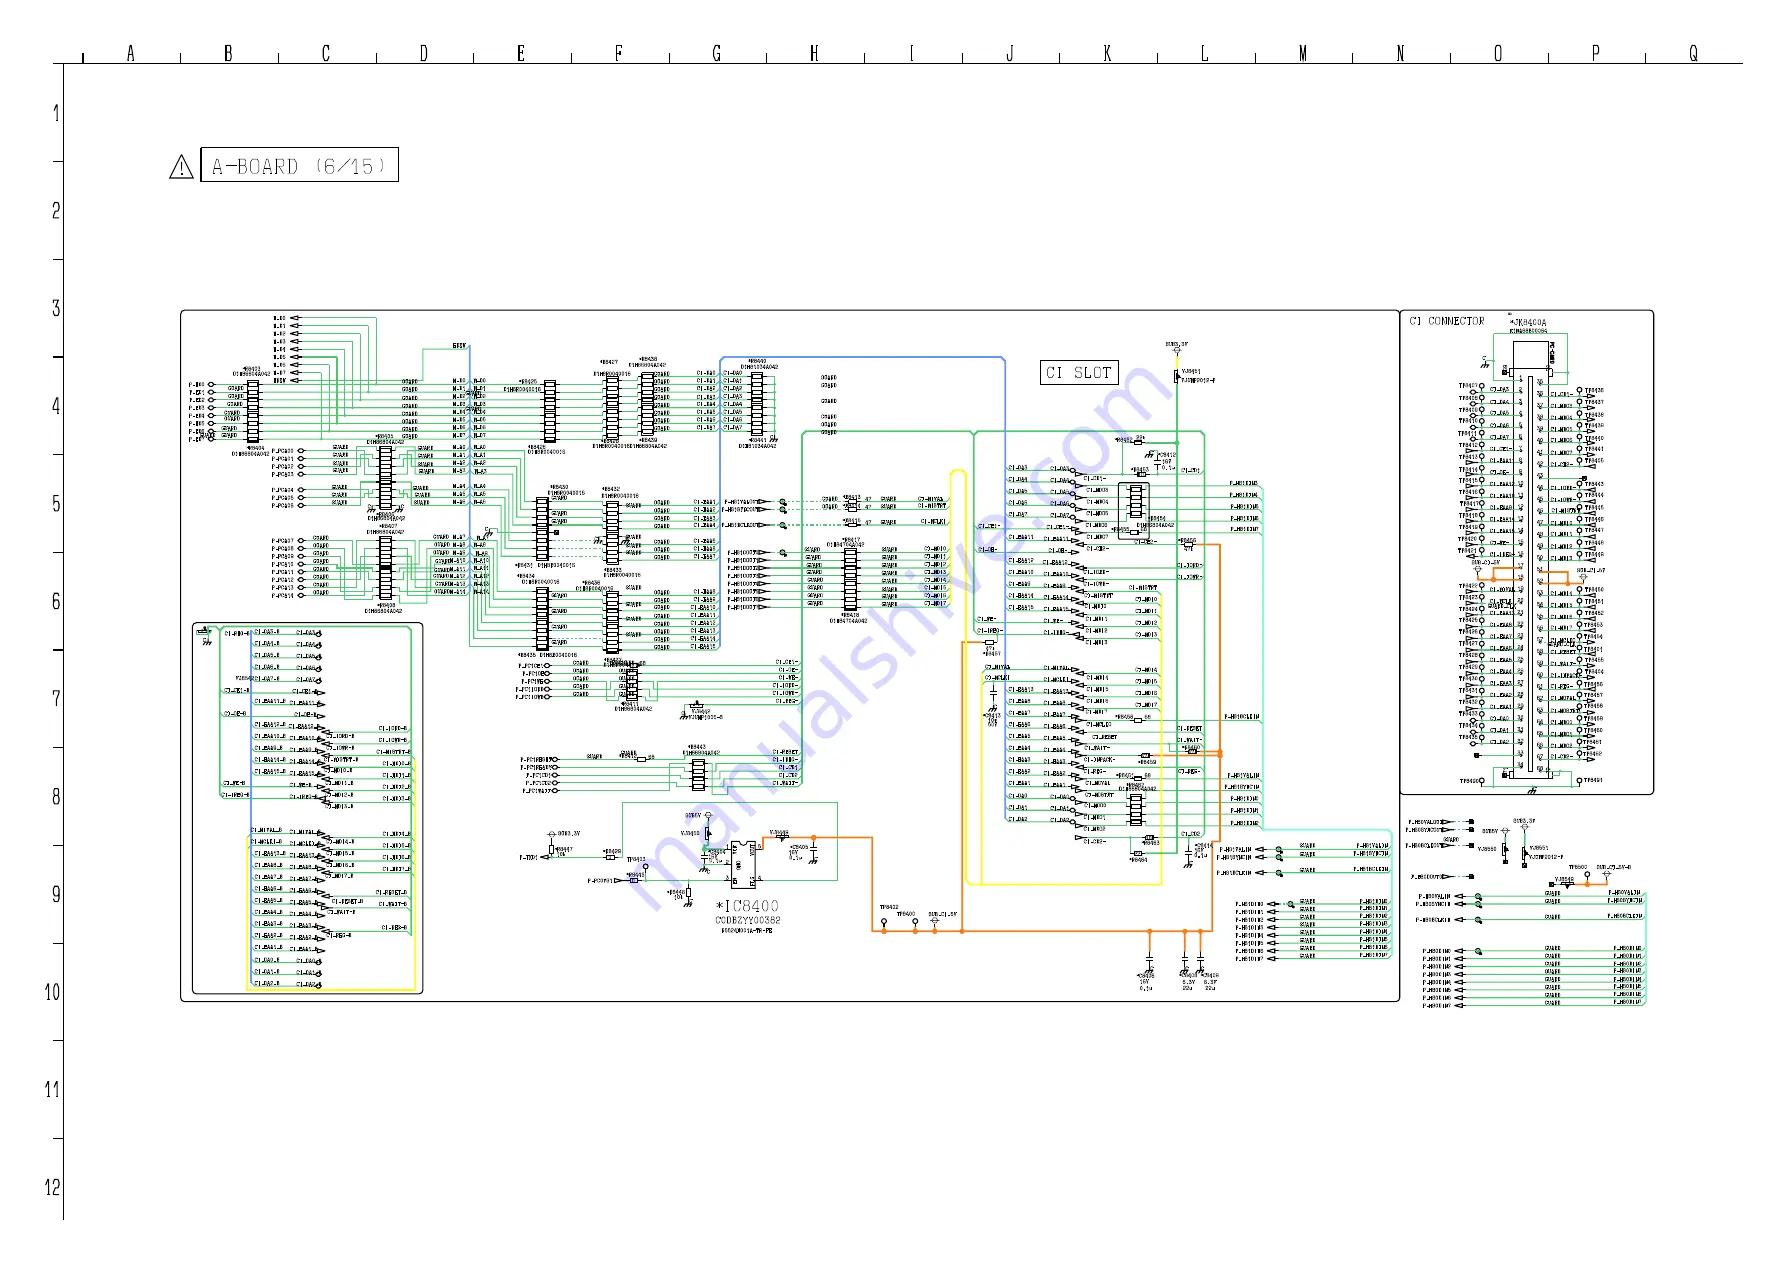
Task: Click grid column letter G
Action: pyautogui.click(x=716, y=54)
